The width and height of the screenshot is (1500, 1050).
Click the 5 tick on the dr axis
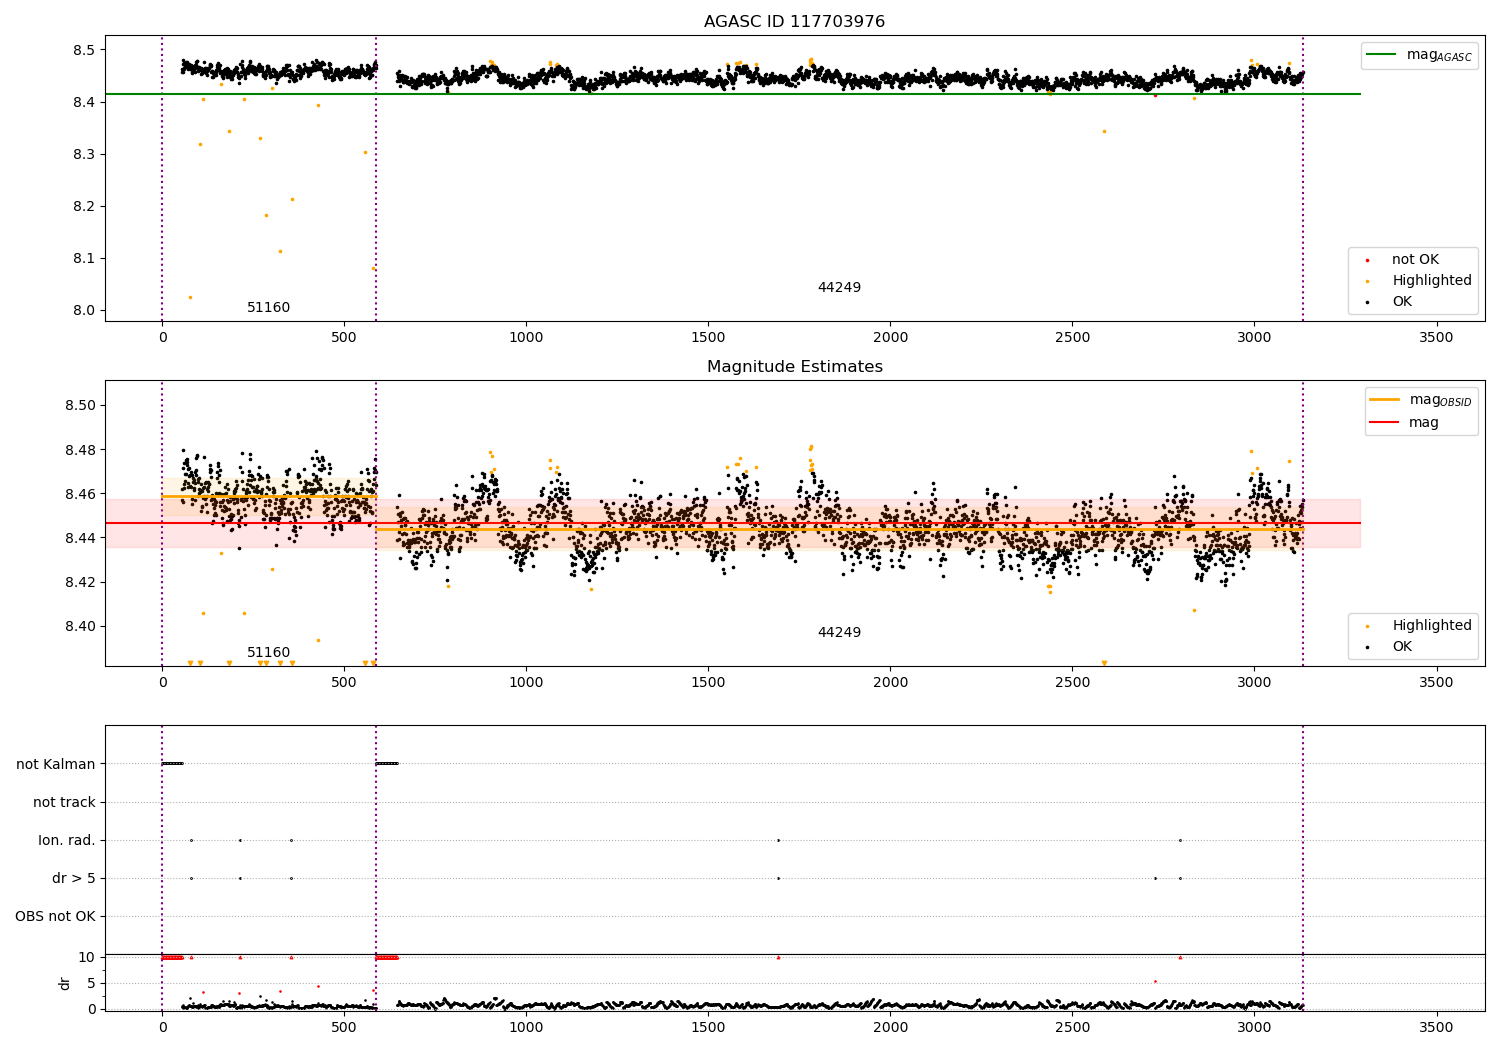click(91, 983)
